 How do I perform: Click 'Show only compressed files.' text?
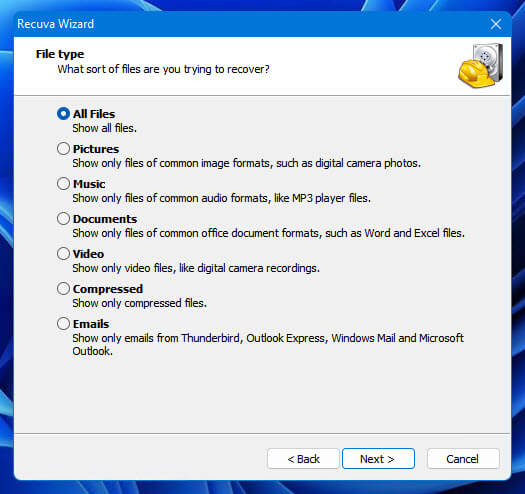coord(140,303)
